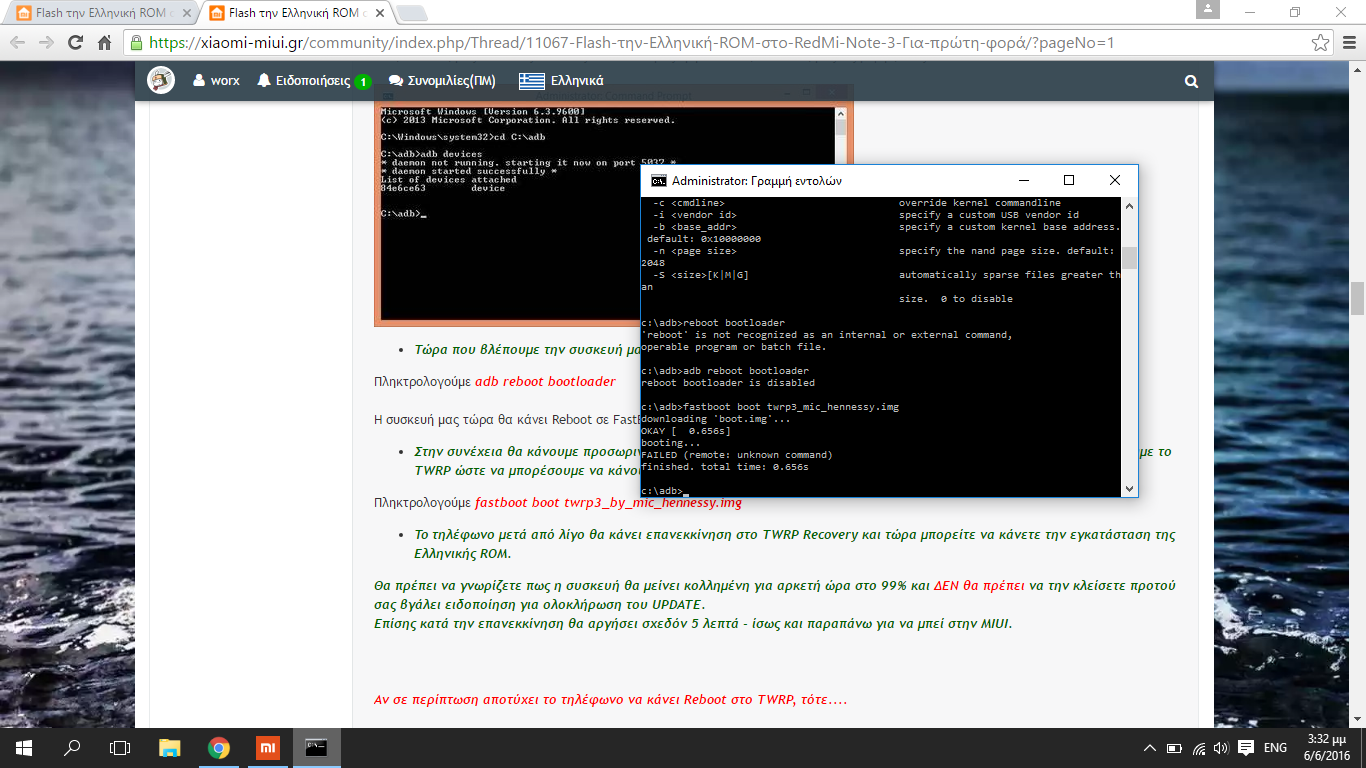Click the command prompt window title icon
Image resolution: width=1366 pixels, height=768 pixels.
(x=659, y=181)
